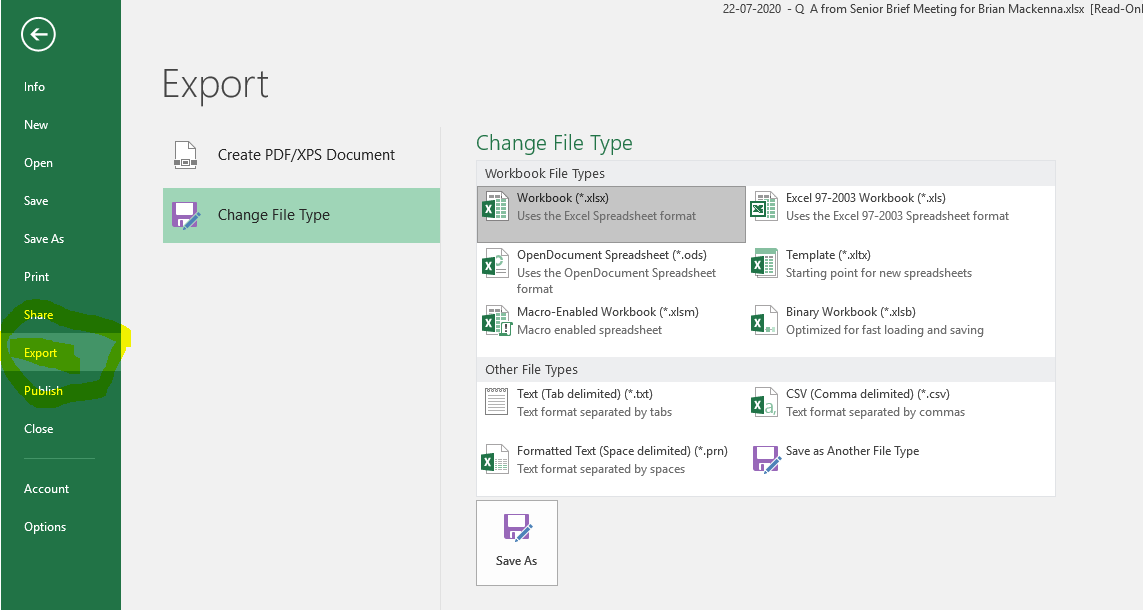Click the back arrow to exit backstage
This screenshot has width=1143, height=610.
[x=37, y=34]
